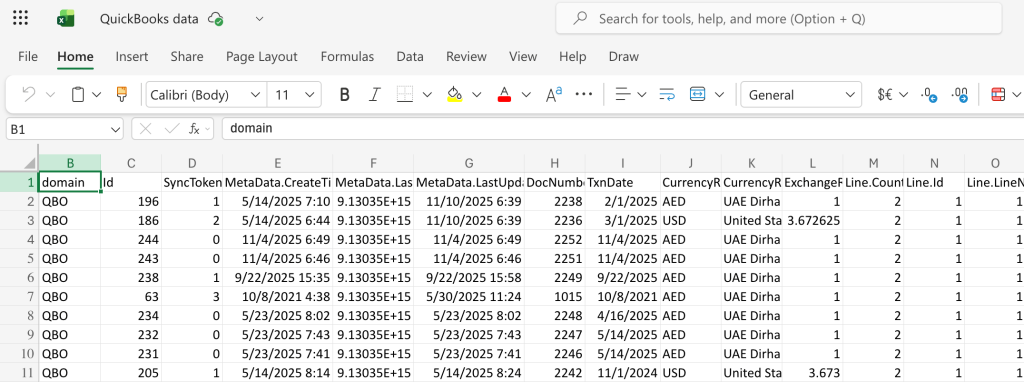Activate the Format Painter brush
Viewport: 1024px width, 382px height.
121,95
